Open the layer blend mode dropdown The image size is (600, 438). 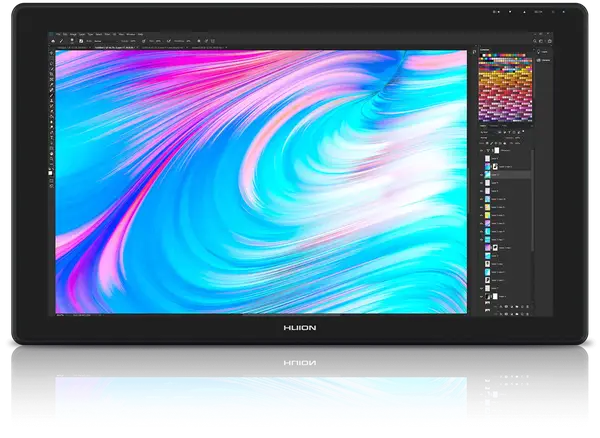pyautogui.click(x=490, y=138)
